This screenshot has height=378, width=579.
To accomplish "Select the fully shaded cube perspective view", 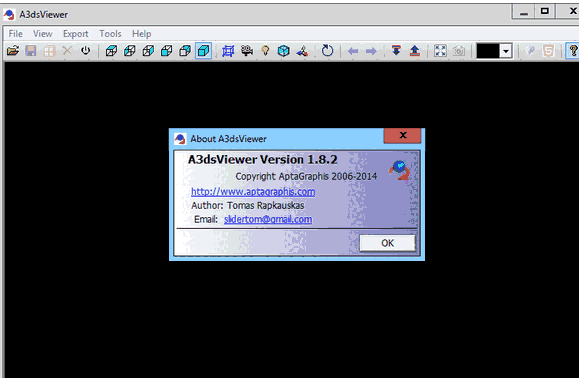I will click(203, 51).
